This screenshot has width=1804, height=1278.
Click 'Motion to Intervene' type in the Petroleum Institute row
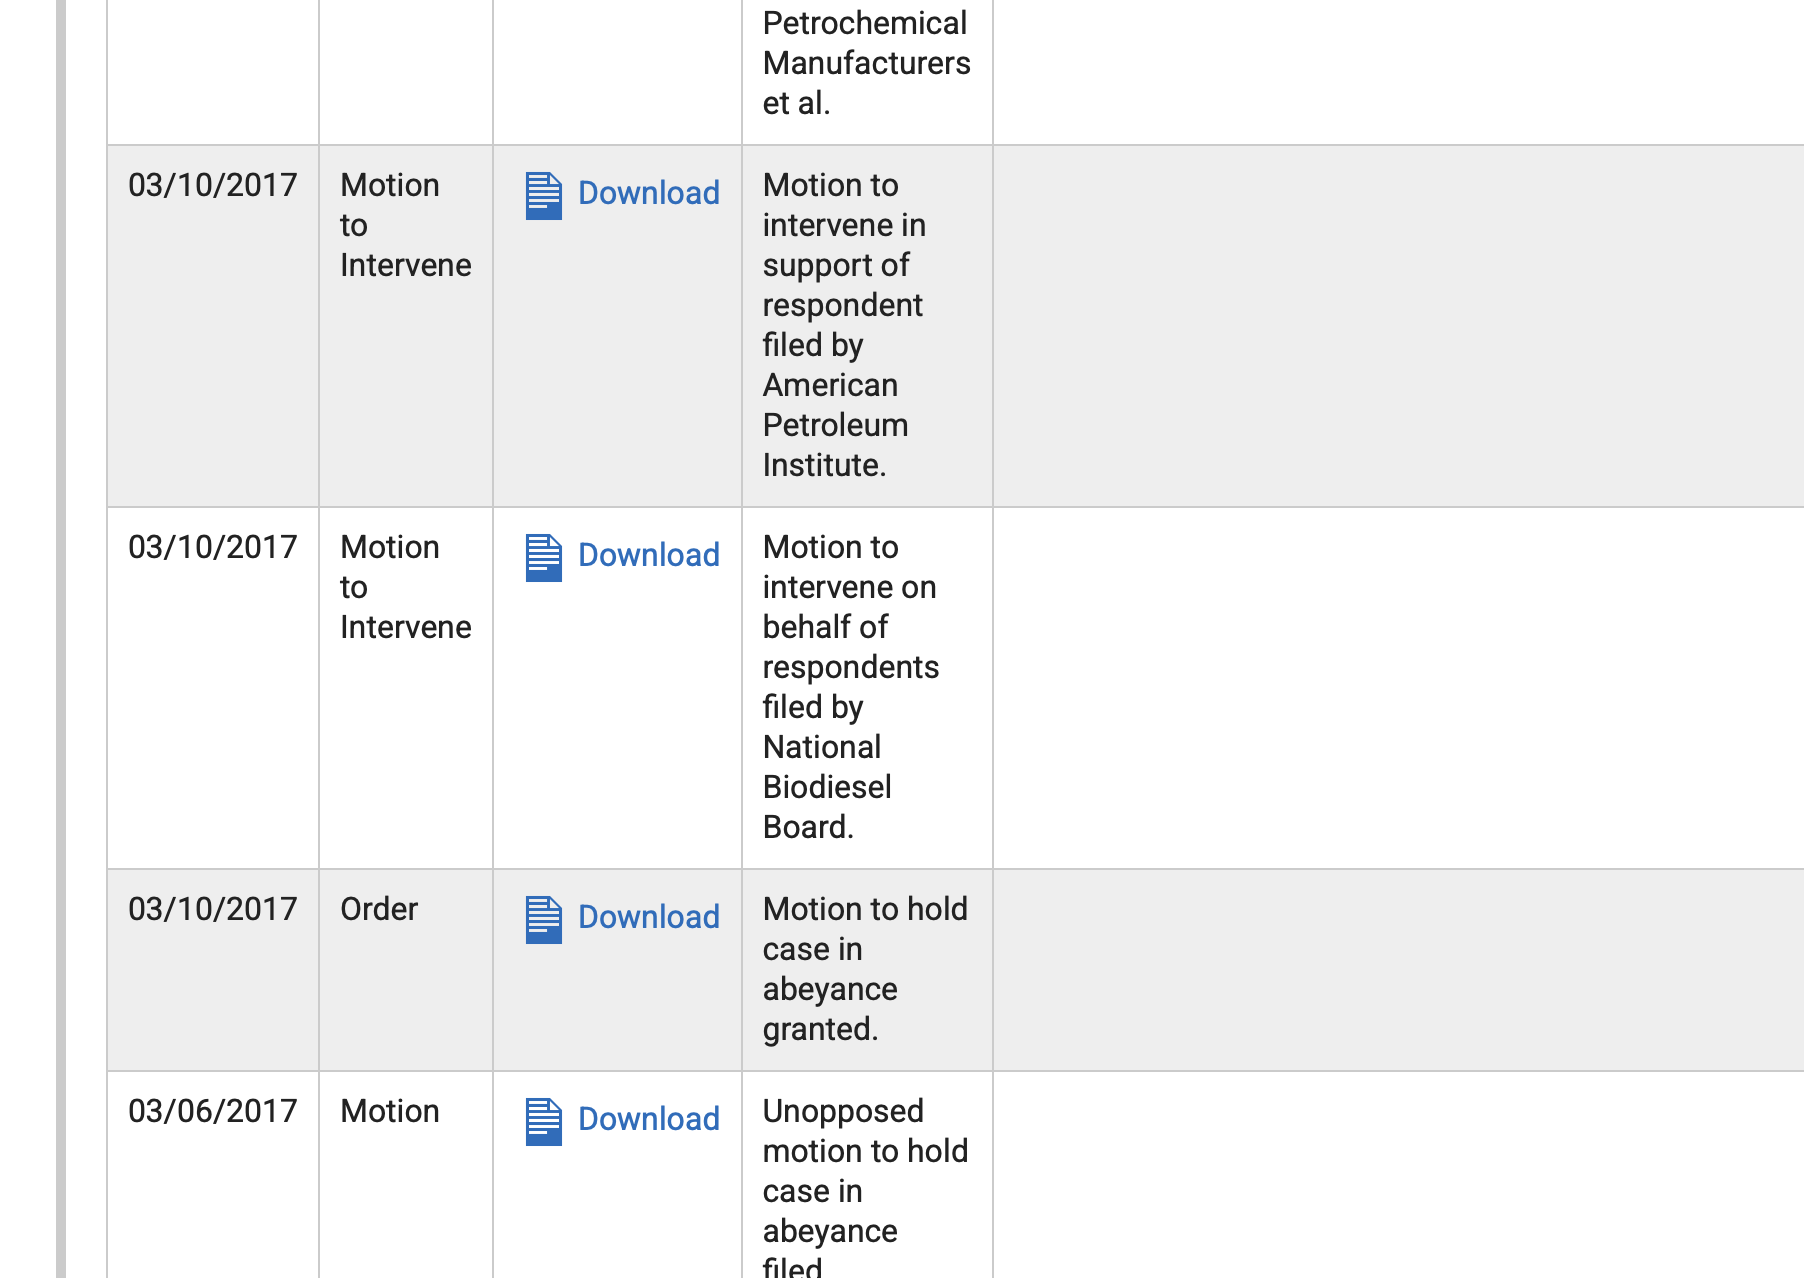click(x=405, y=225)
